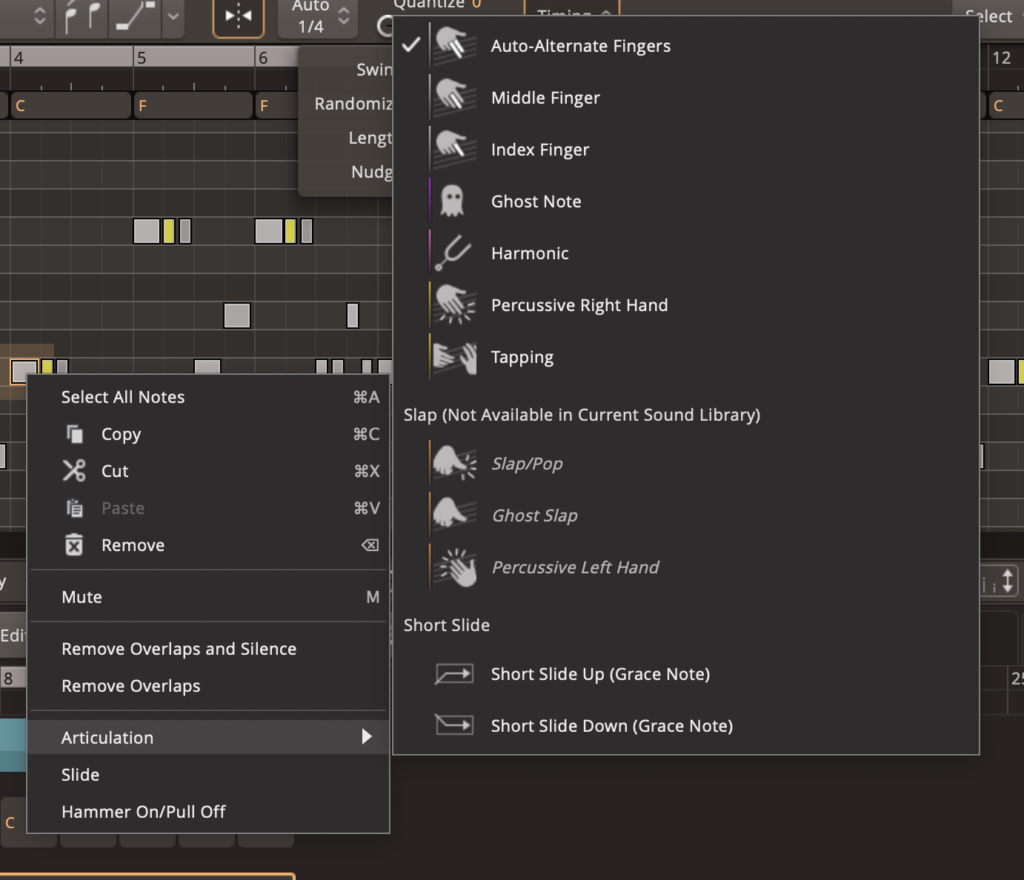
Task: Select Slide from the context menu
Action: [x=208, y=774]
